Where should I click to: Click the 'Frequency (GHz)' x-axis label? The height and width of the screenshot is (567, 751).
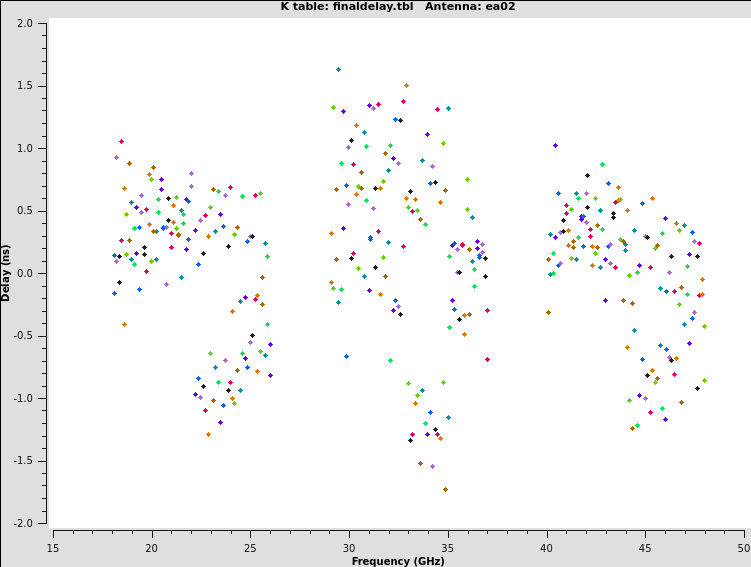tap(397, 561)
